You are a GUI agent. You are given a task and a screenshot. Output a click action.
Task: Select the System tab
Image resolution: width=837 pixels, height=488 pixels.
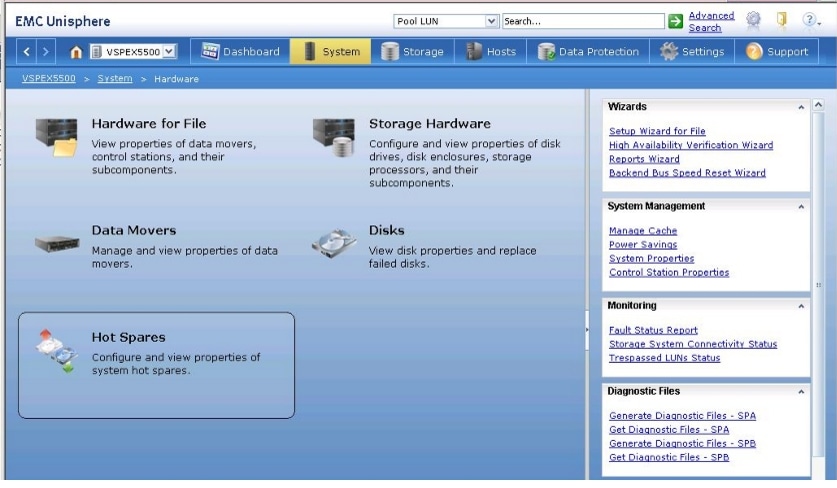331,52
